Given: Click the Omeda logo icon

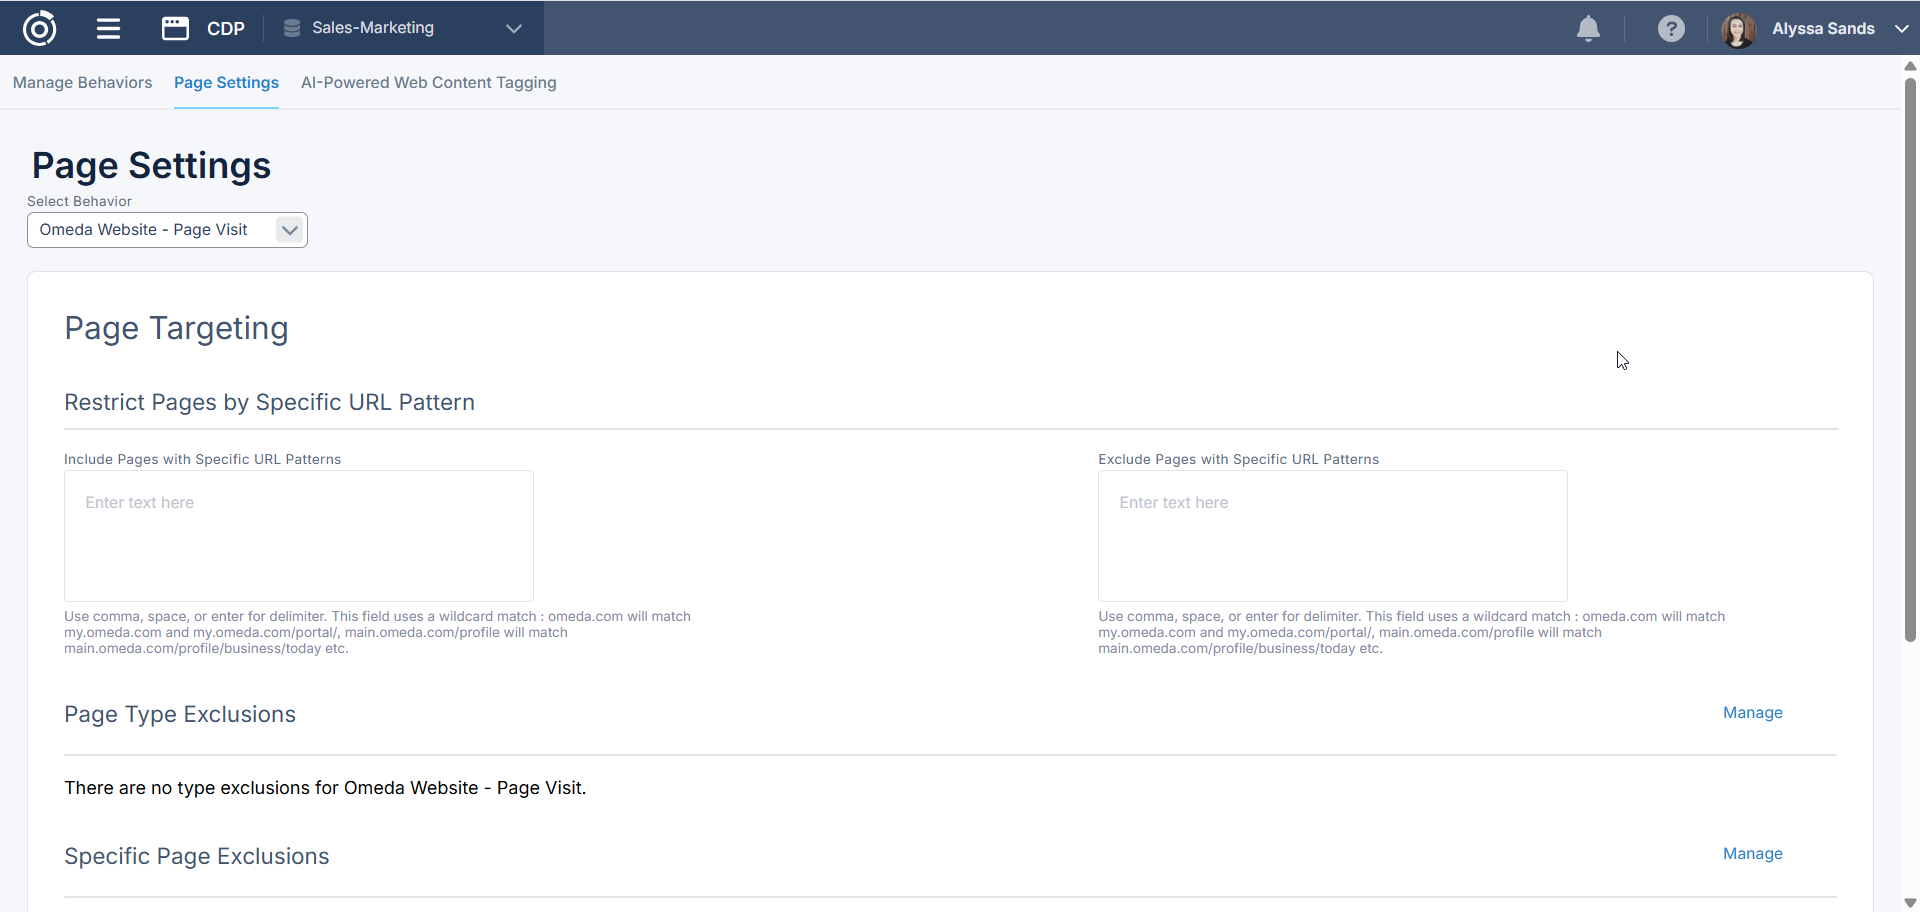Looking at the screenshot, I should [39, 28].
